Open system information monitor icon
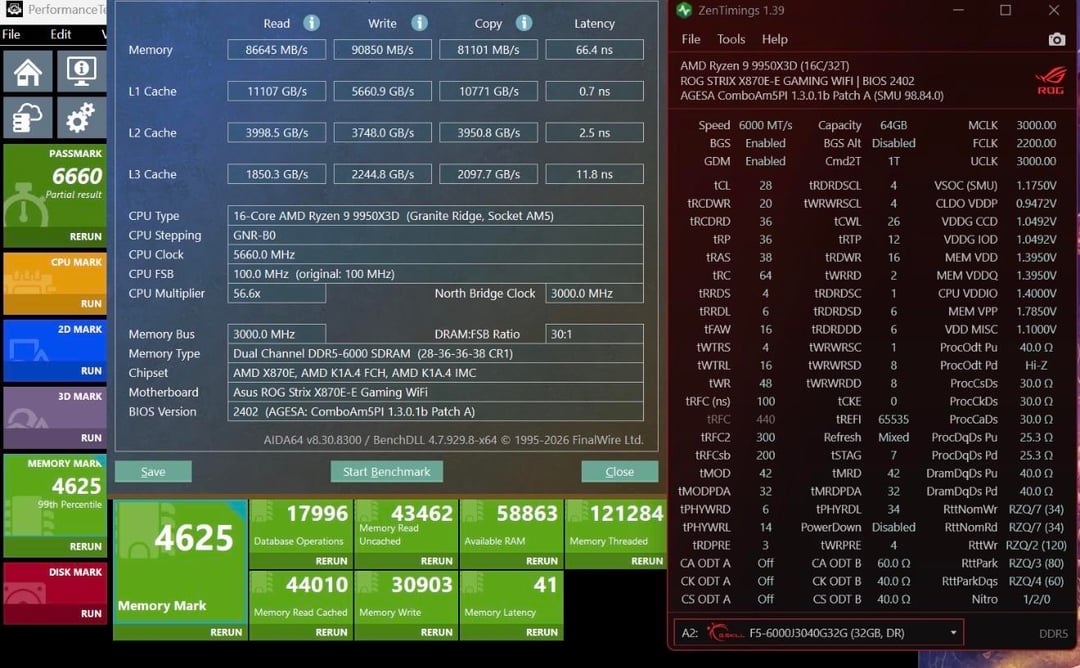 (81, 71)
